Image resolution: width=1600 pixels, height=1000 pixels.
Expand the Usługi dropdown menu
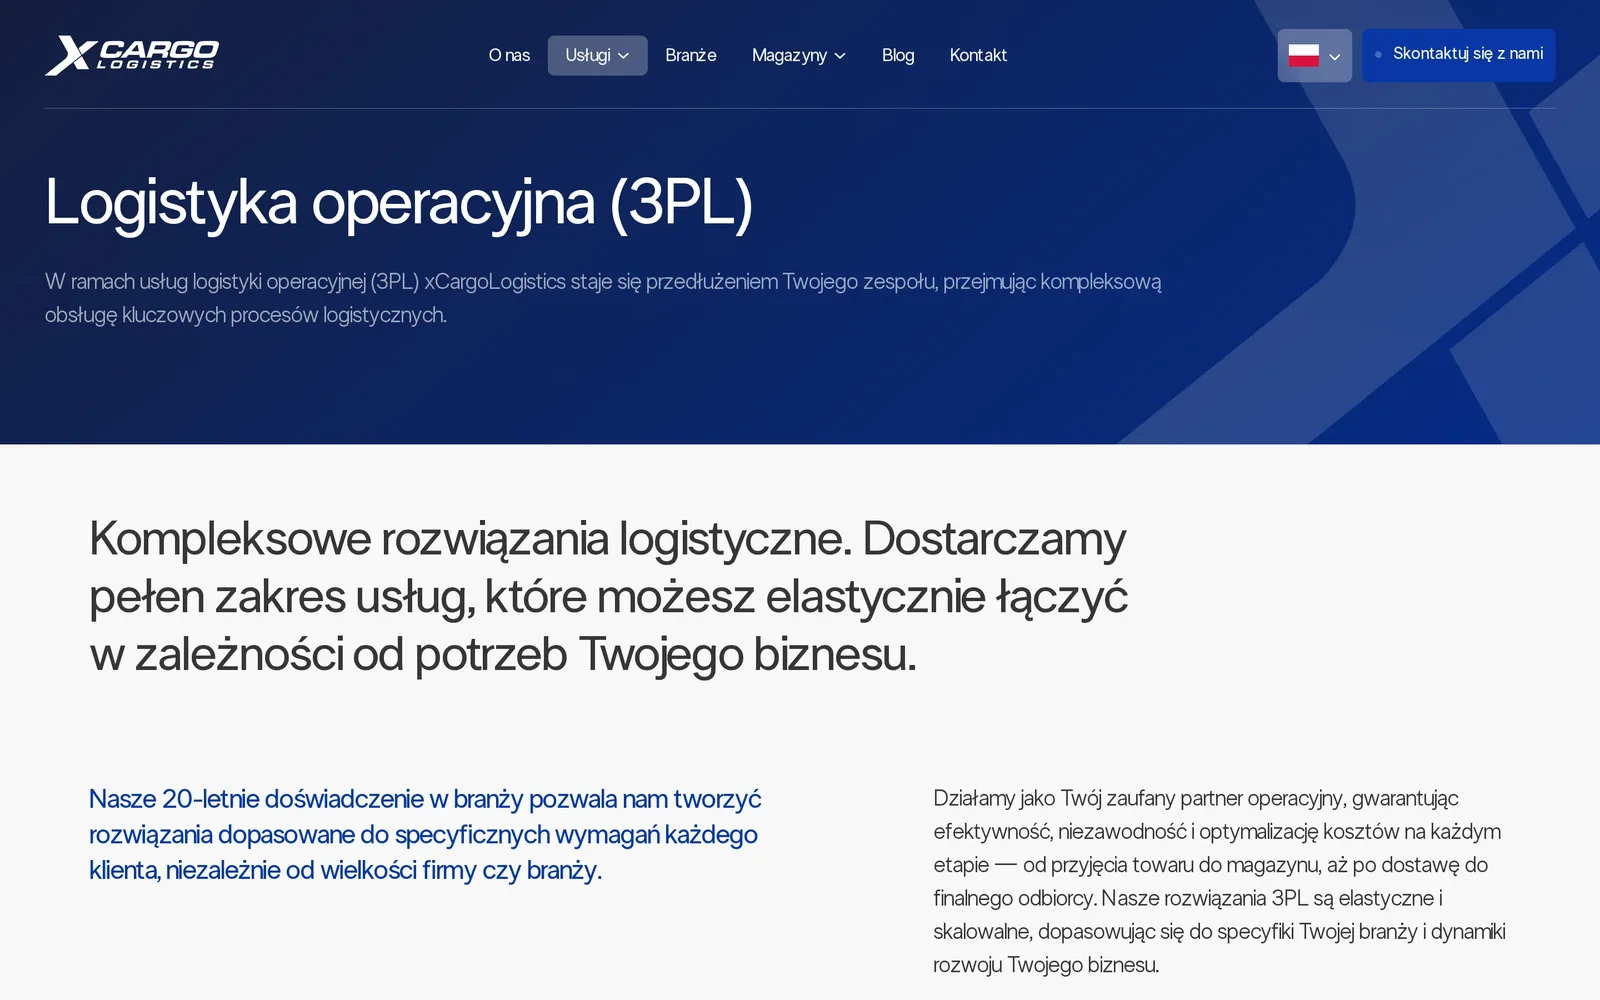point(597,55)
